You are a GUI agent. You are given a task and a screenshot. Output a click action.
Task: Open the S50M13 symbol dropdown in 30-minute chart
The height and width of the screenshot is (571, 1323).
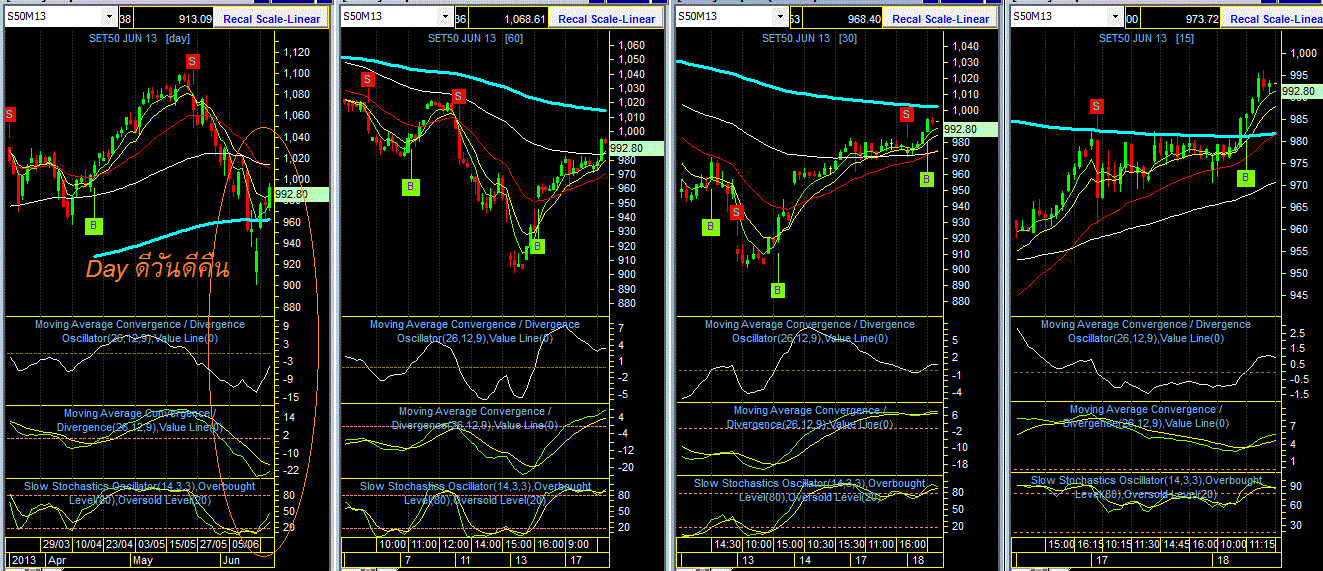point(780,17)
